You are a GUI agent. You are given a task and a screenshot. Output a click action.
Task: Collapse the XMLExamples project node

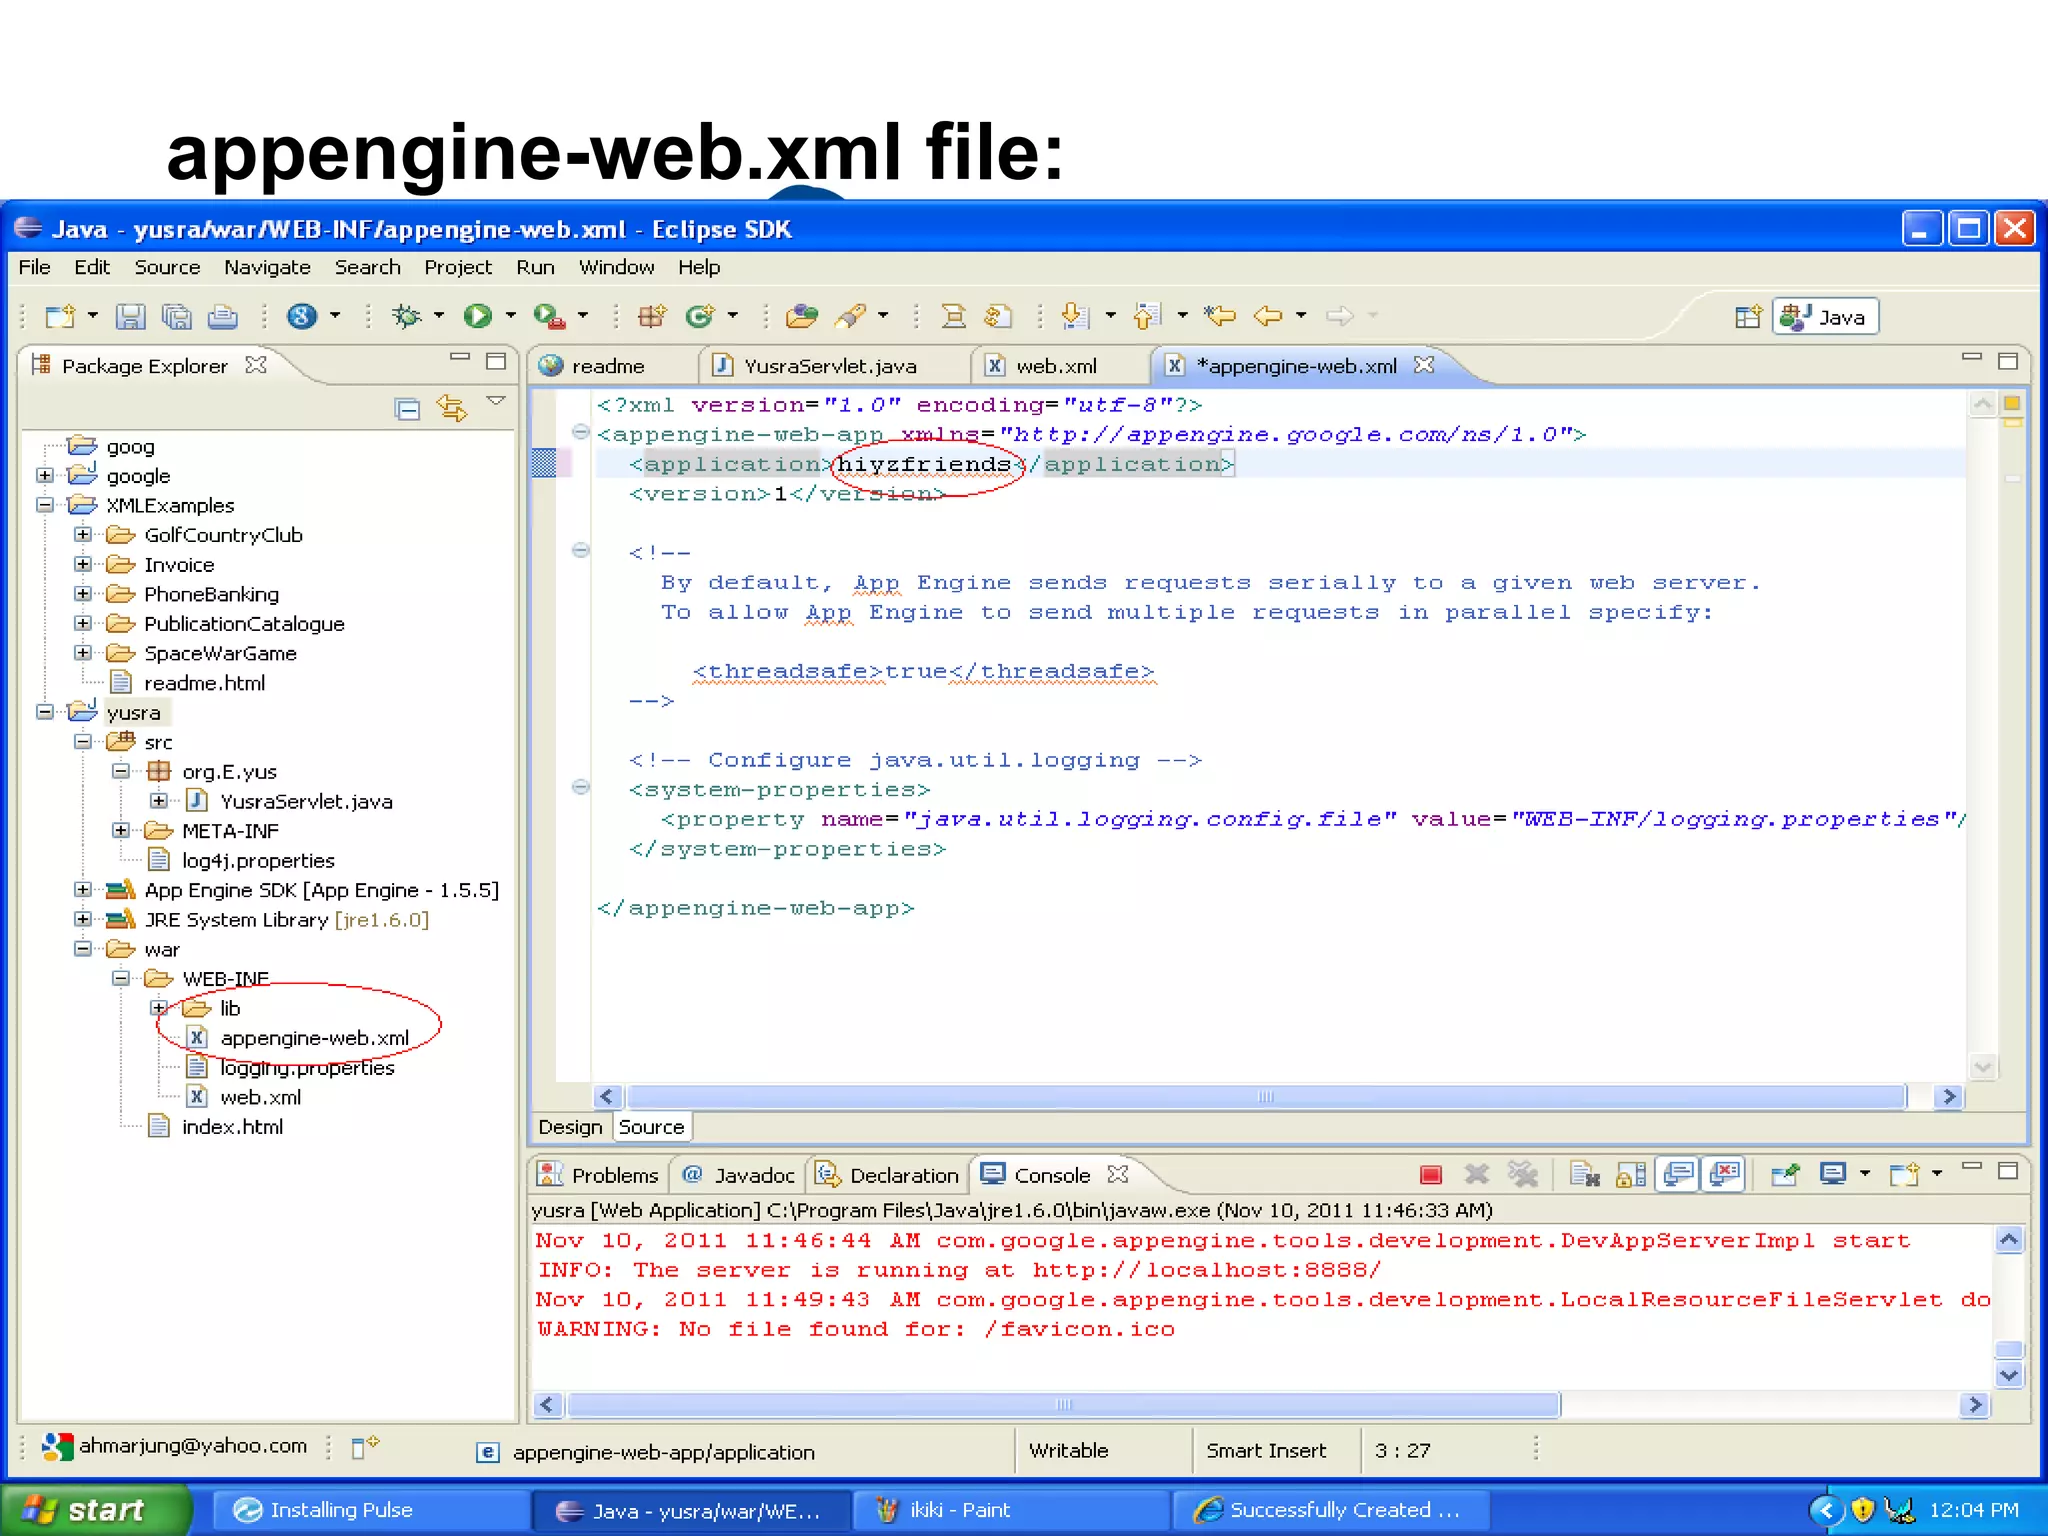tap(44, 505)
